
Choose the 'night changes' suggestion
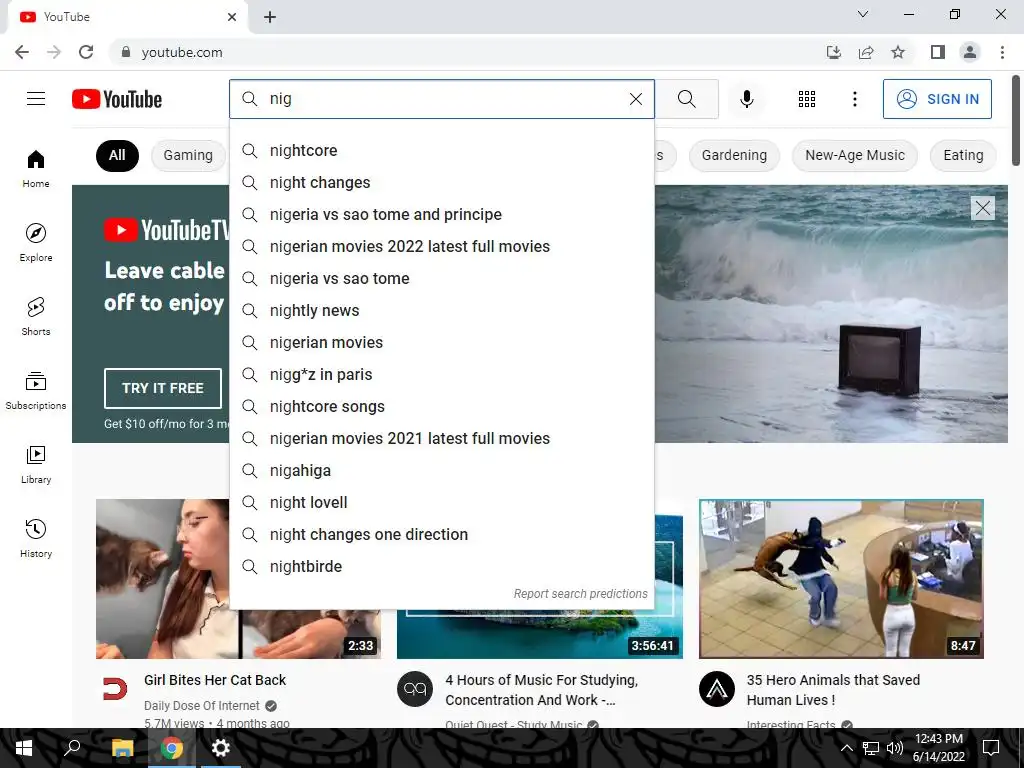[x=441, y=182]
